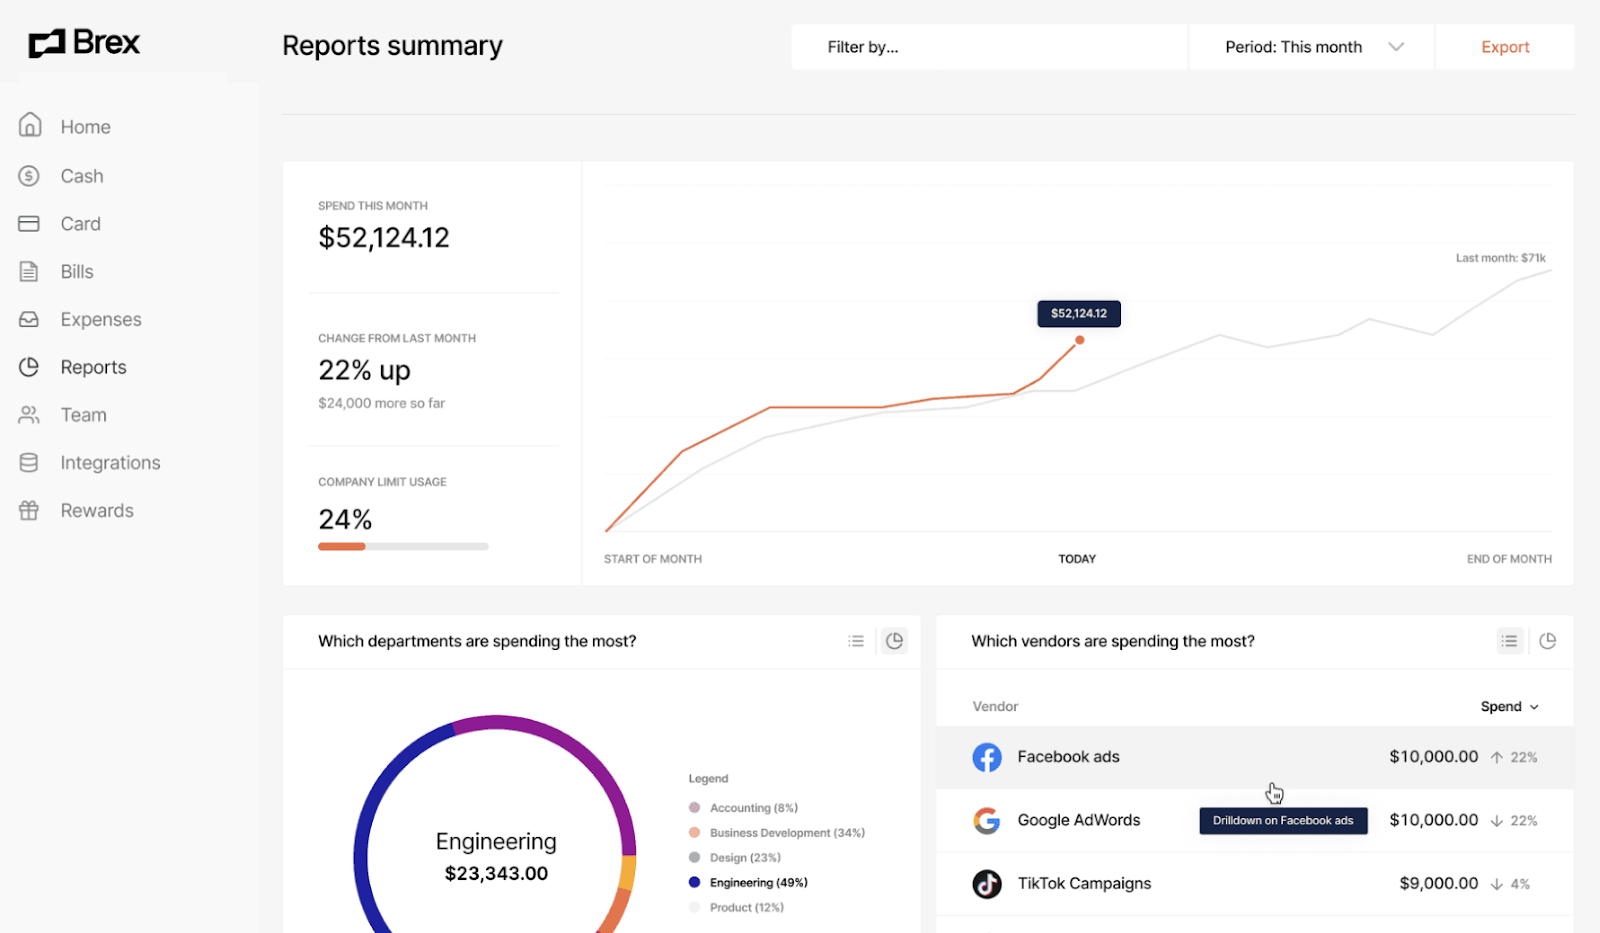Click down arrow next to TikTok 4%
Screen dimensions: 1600x933
click(x=1497, y=884)
